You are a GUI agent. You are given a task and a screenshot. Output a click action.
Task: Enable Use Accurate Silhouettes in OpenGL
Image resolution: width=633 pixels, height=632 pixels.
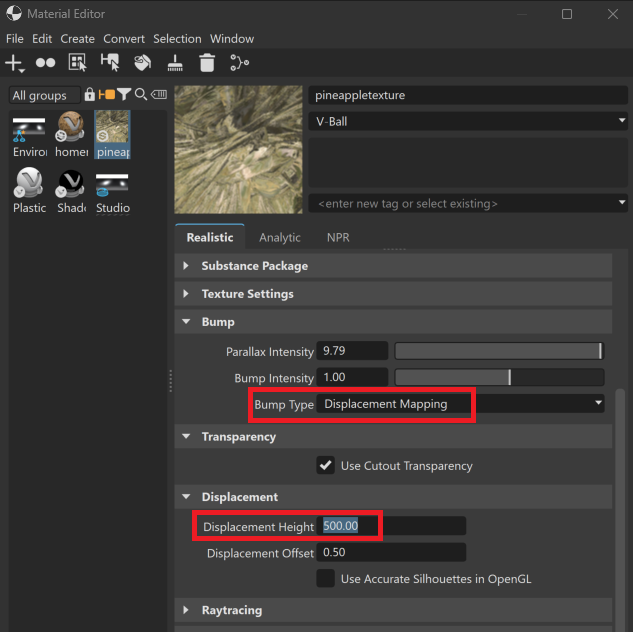click(325, 578)
